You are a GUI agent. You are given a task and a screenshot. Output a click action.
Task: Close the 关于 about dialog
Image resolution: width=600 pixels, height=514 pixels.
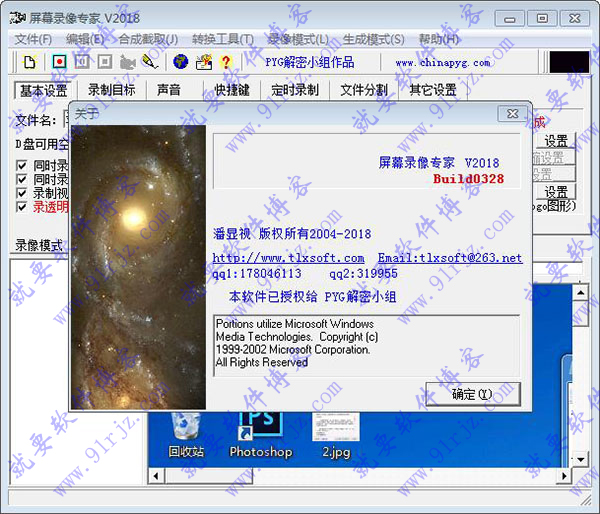coord(512,114)
